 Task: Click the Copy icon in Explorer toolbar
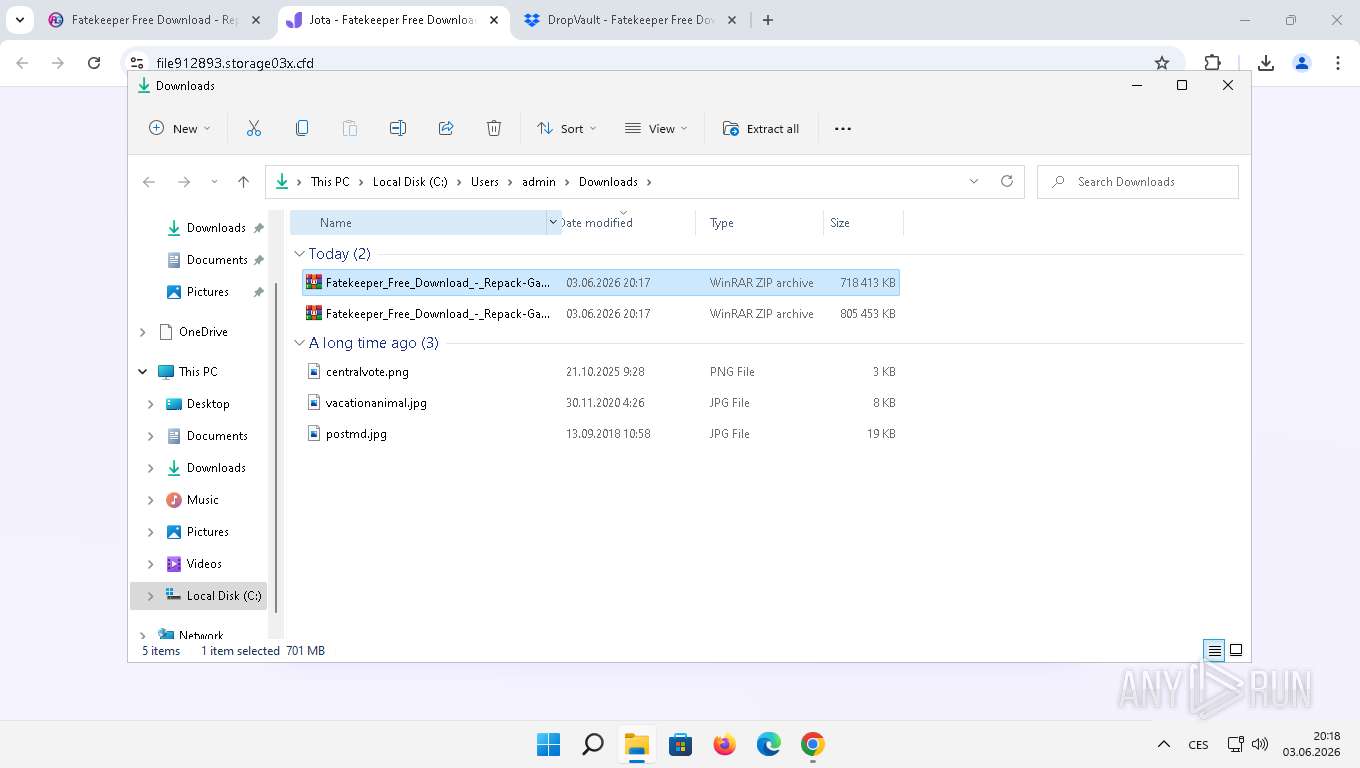[302, 128]
